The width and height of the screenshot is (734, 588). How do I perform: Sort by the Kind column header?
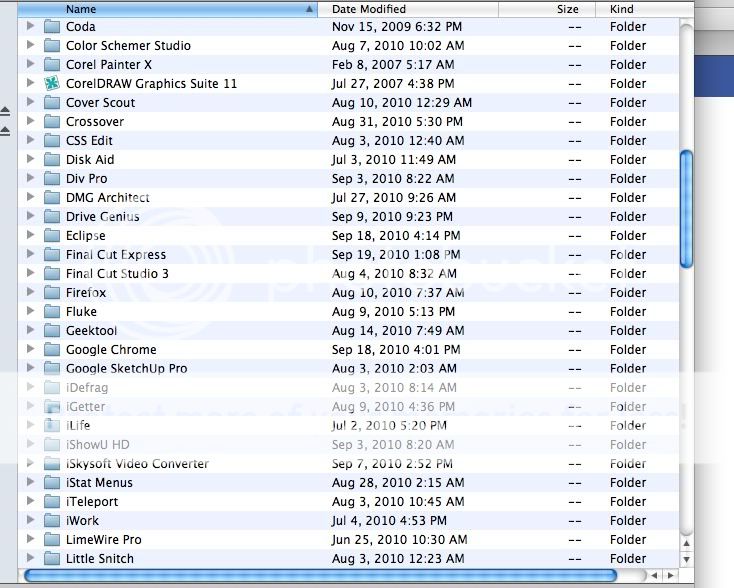coord(644,9)
